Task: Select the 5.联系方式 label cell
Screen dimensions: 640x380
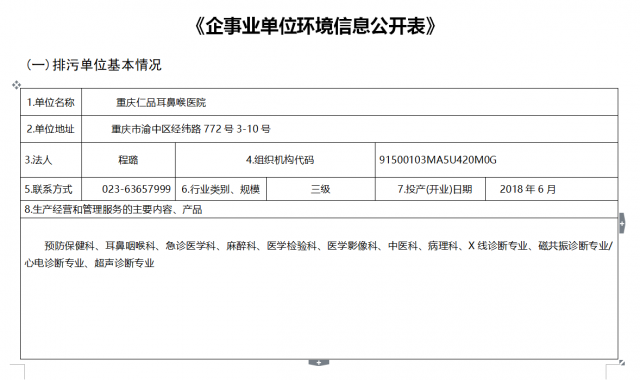Action: (x=51, y=189)
